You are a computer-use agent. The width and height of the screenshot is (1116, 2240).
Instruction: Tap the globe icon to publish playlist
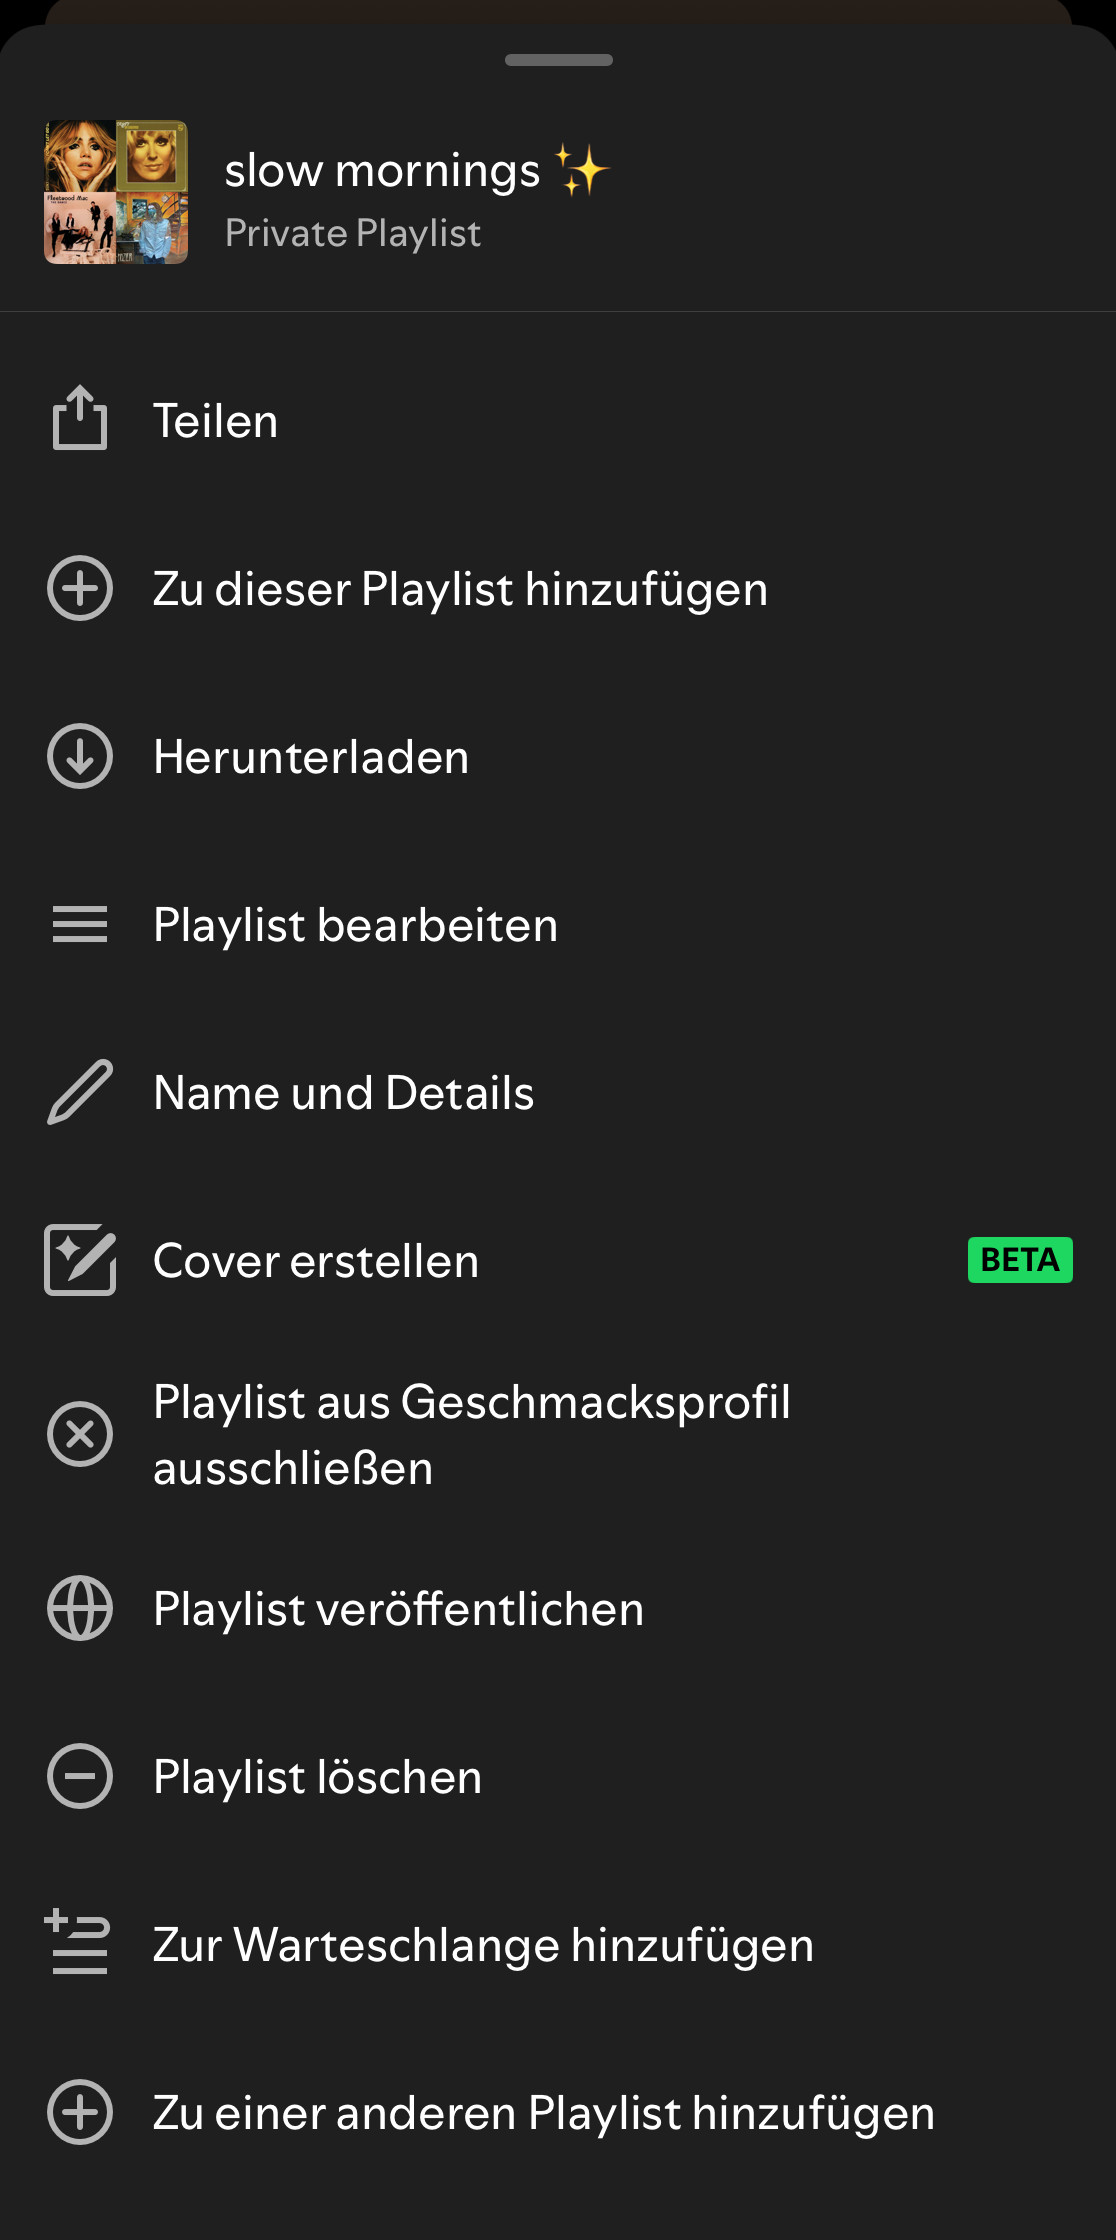click(80, 1608)
